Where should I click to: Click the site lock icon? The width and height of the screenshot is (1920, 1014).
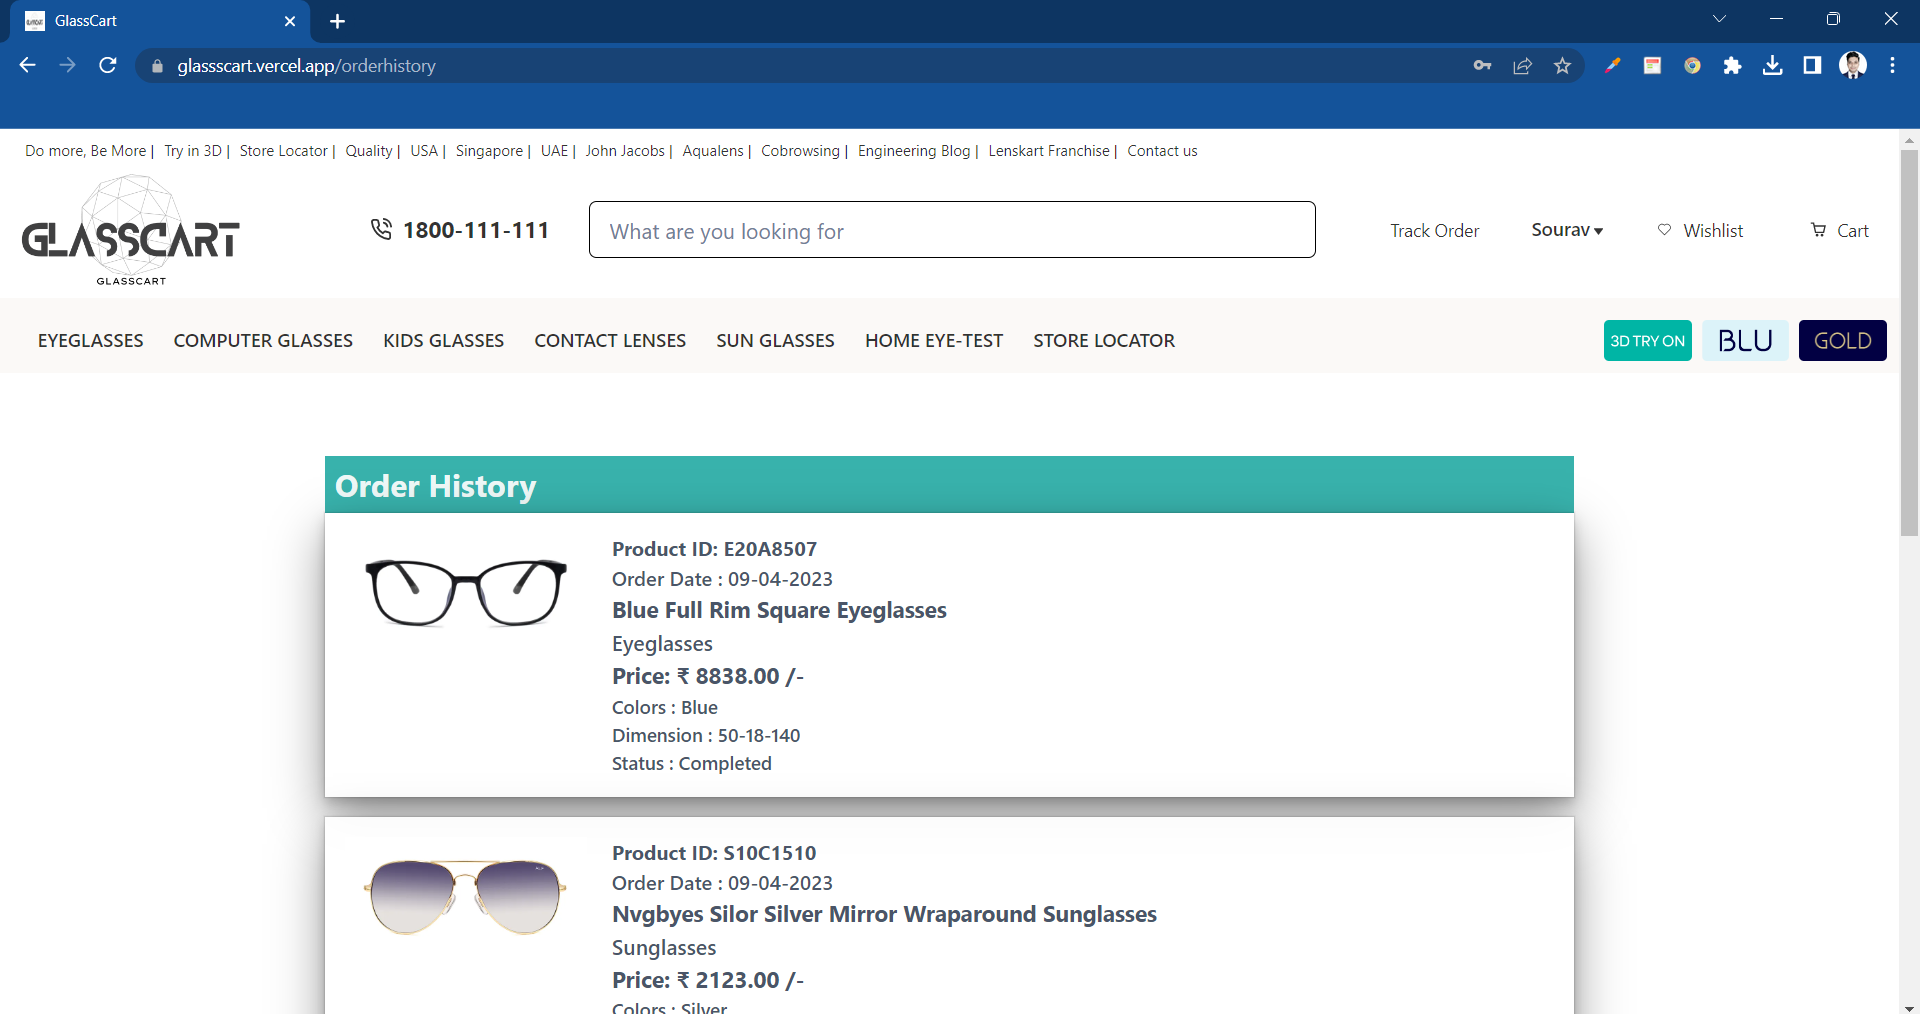[x=157, y=66]
